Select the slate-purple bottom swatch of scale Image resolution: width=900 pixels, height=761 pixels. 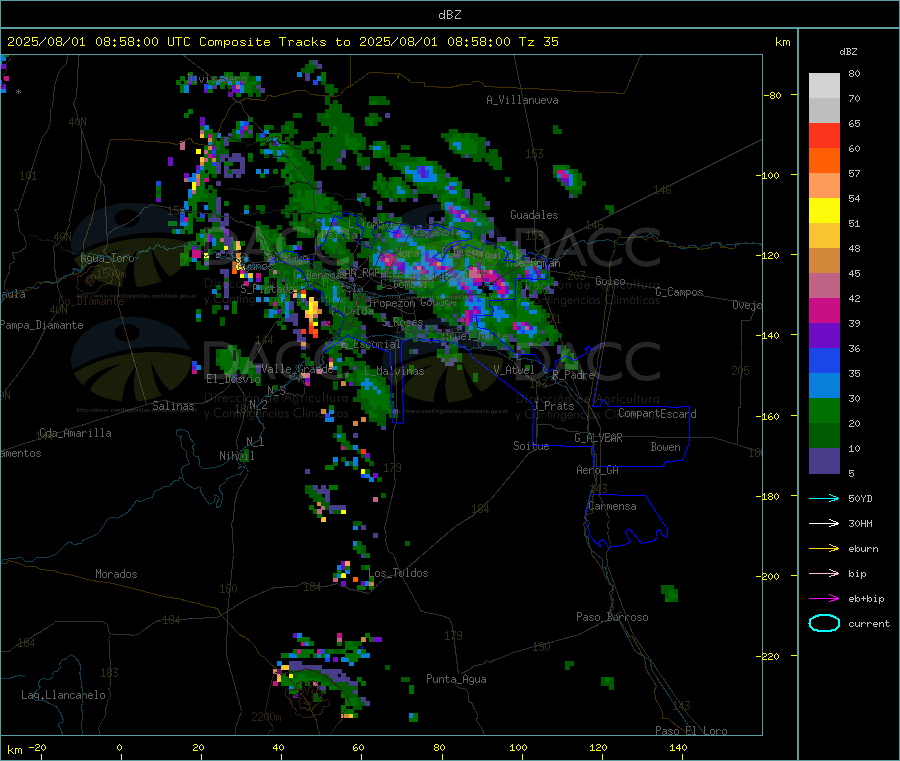824,461
